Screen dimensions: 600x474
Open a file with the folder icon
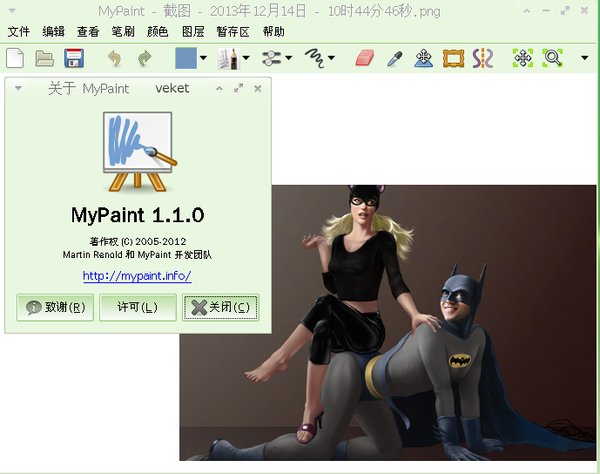[45, 58]
